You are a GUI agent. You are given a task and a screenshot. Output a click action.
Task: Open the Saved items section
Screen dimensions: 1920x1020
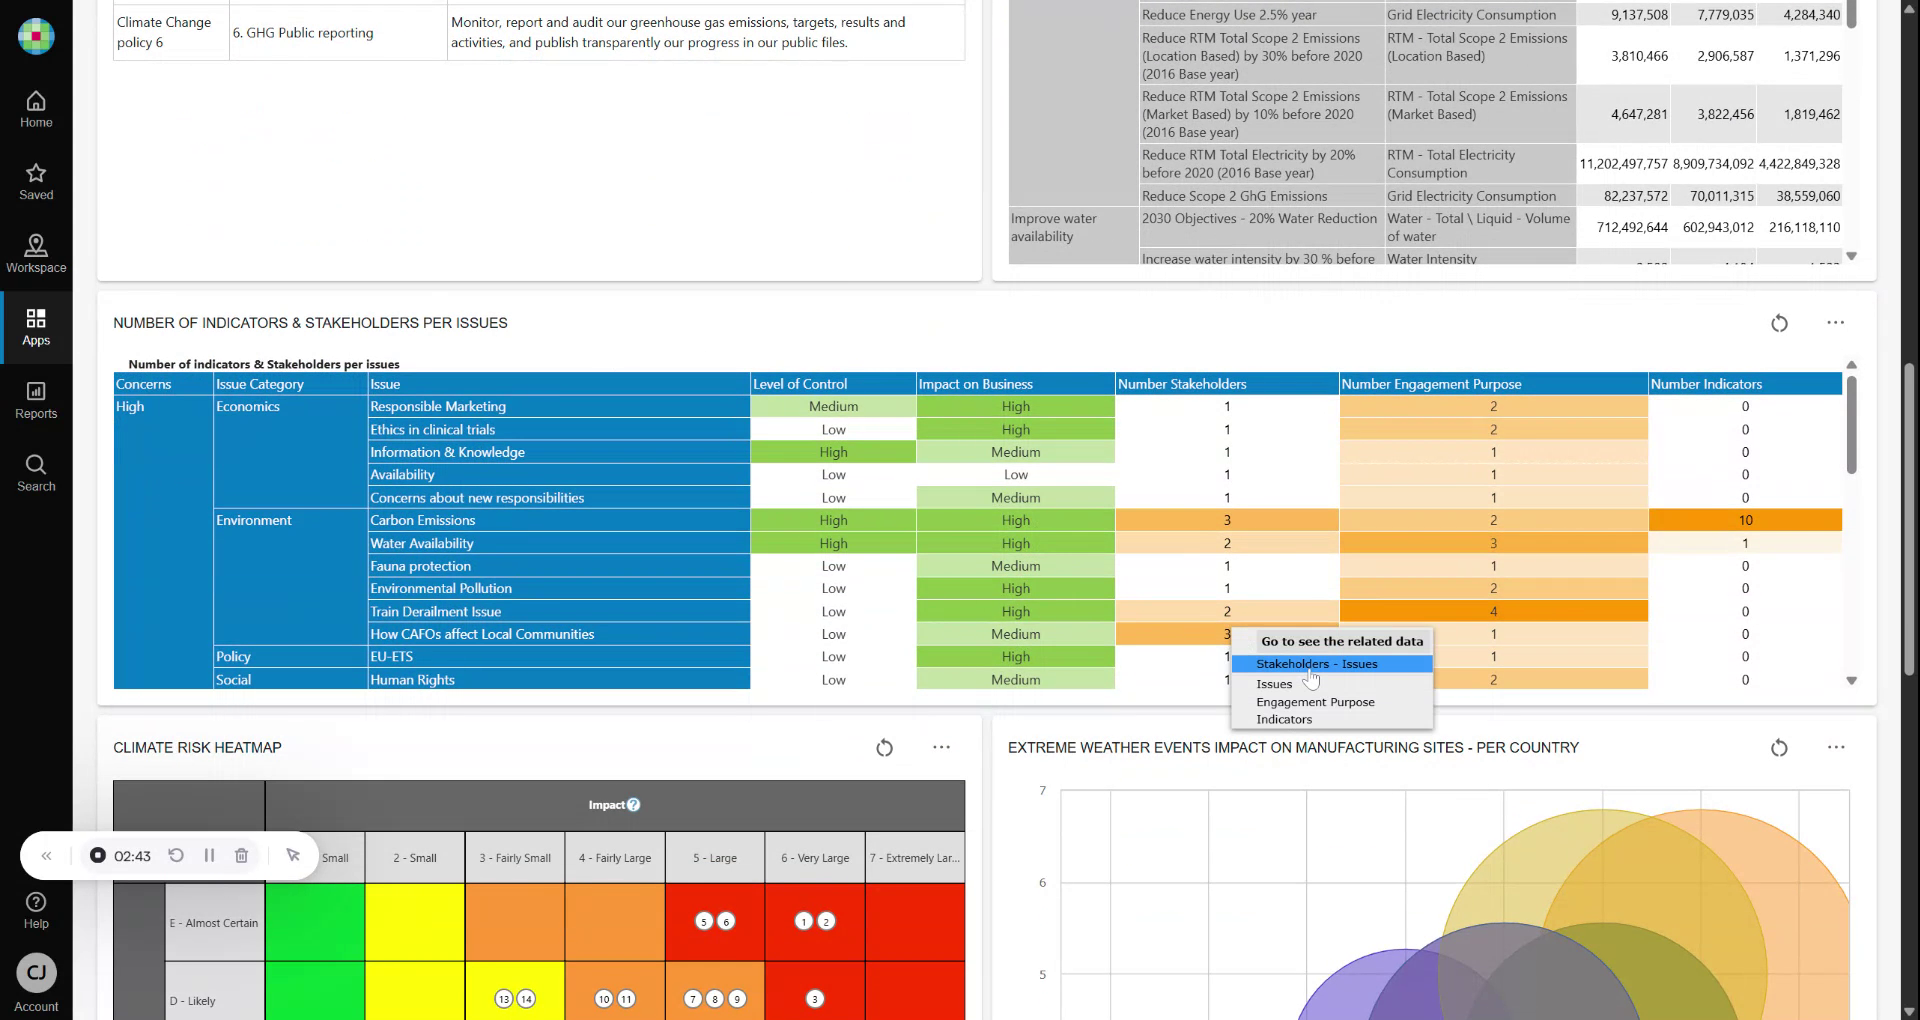tap(36, 182)
